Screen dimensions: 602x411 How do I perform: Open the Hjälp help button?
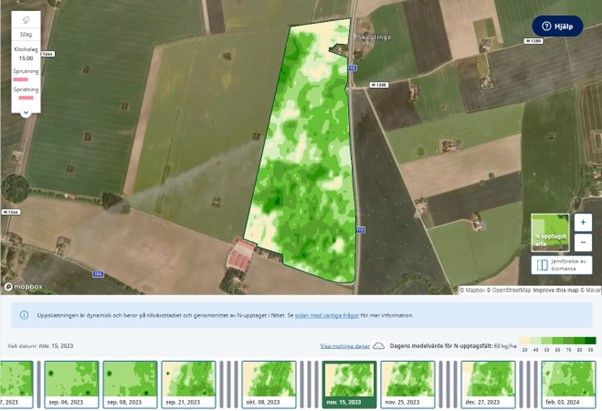[557, 26]
